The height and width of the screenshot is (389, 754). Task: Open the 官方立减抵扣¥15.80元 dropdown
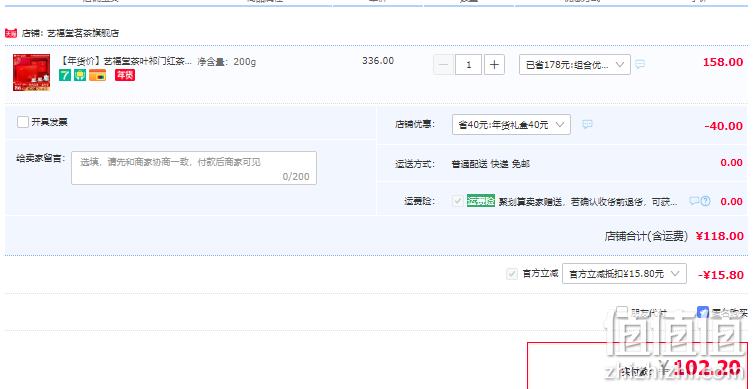pyautogui.click(x=624, y=274)
